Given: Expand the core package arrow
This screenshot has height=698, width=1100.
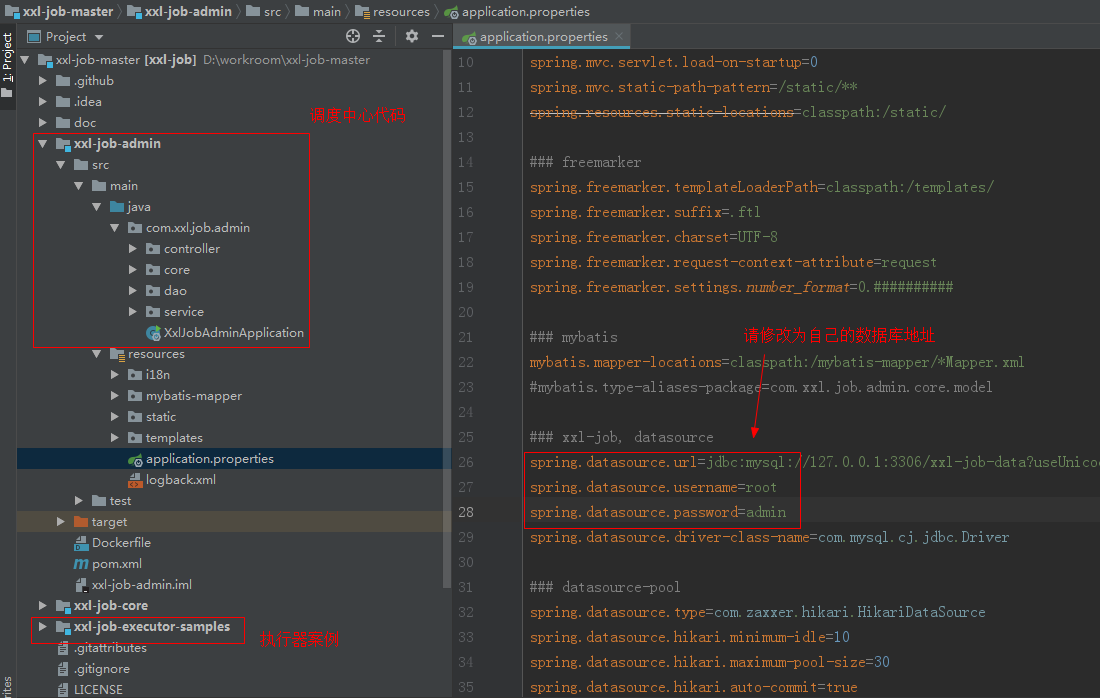Looking at the screenshot, I should (x=133, y=270).
